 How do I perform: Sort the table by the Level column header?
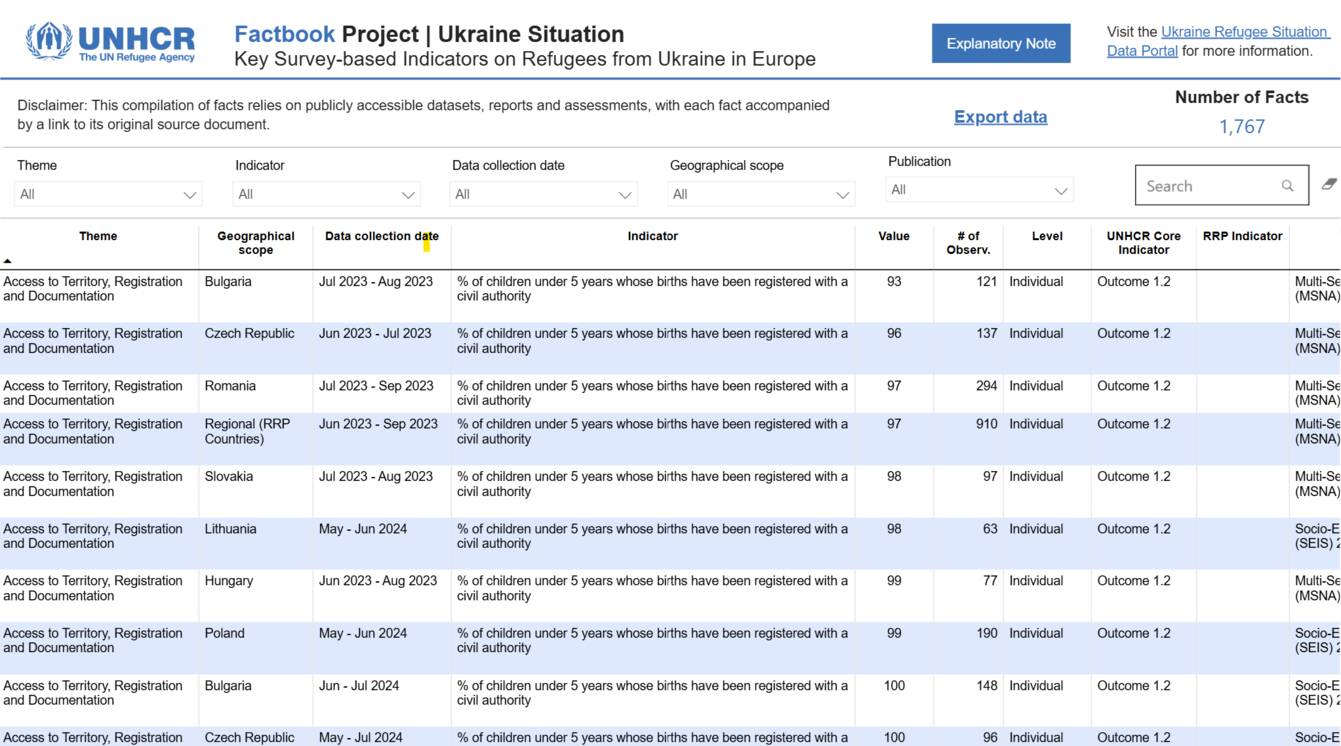1047,237
